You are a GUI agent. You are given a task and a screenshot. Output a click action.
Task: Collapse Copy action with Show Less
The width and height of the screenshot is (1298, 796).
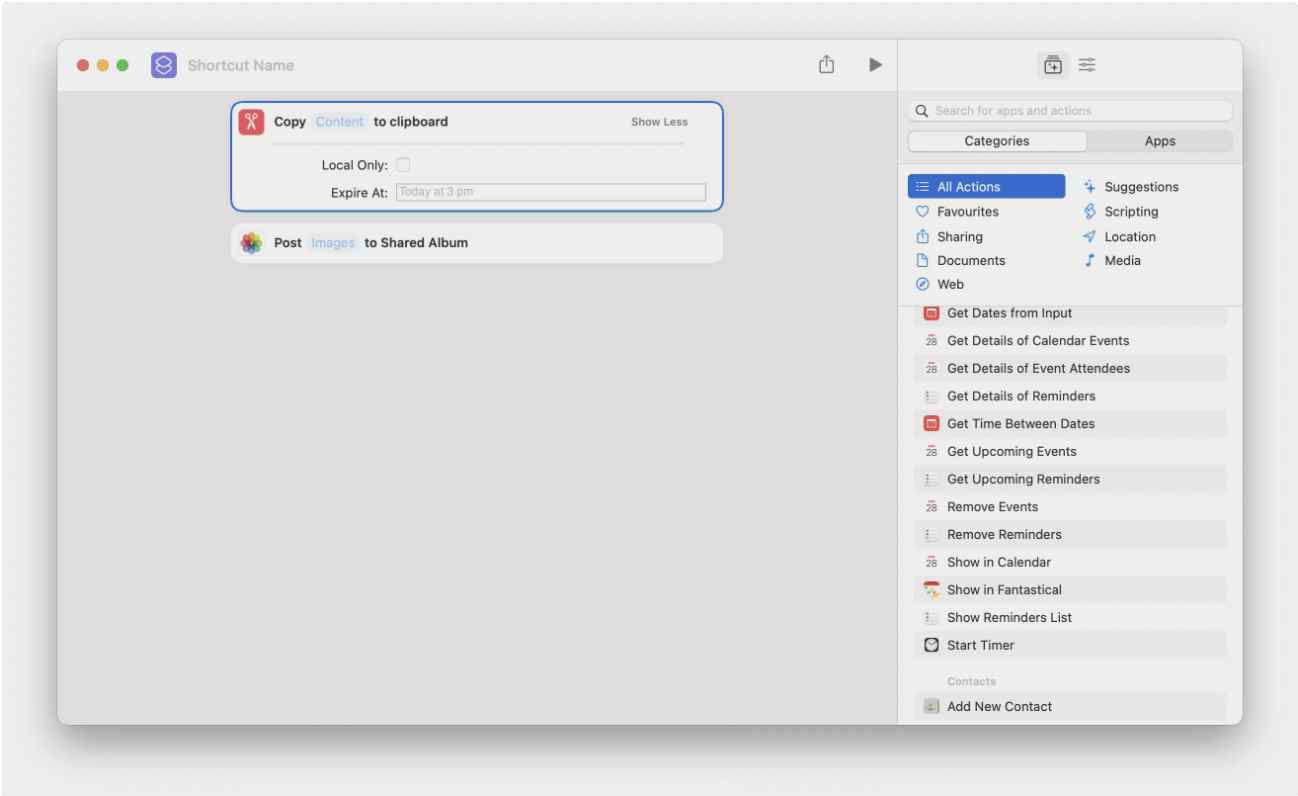pos(659,122)
